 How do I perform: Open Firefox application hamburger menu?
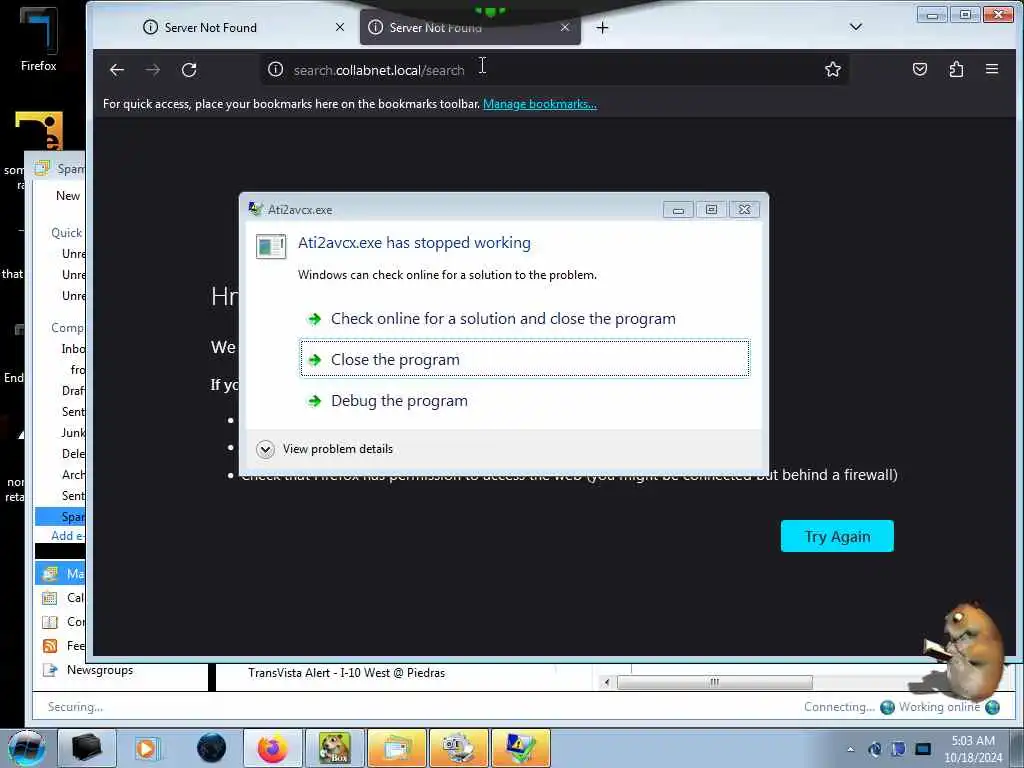[x=992, y=69]
